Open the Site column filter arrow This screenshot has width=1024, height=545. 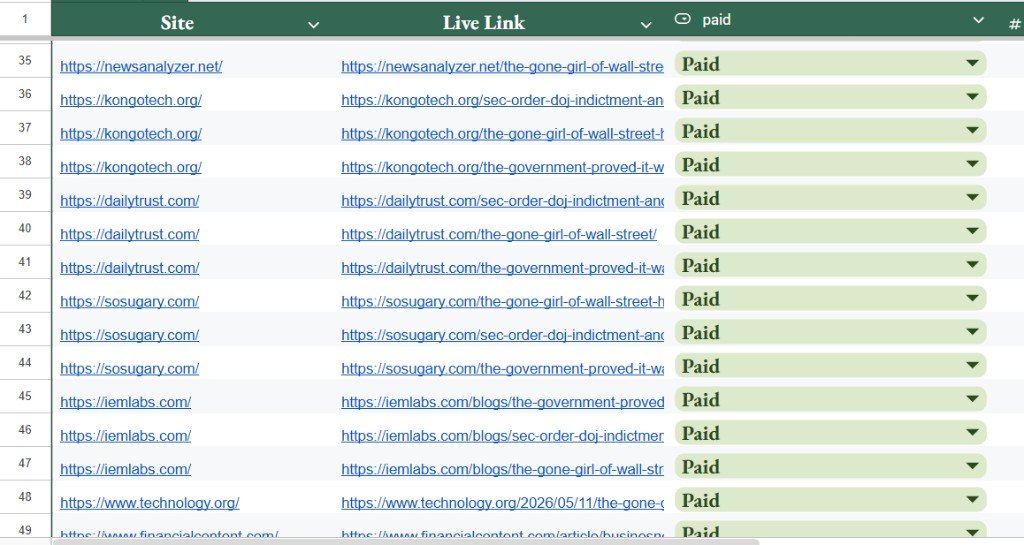pyautogui.click(x=313, y=25)
